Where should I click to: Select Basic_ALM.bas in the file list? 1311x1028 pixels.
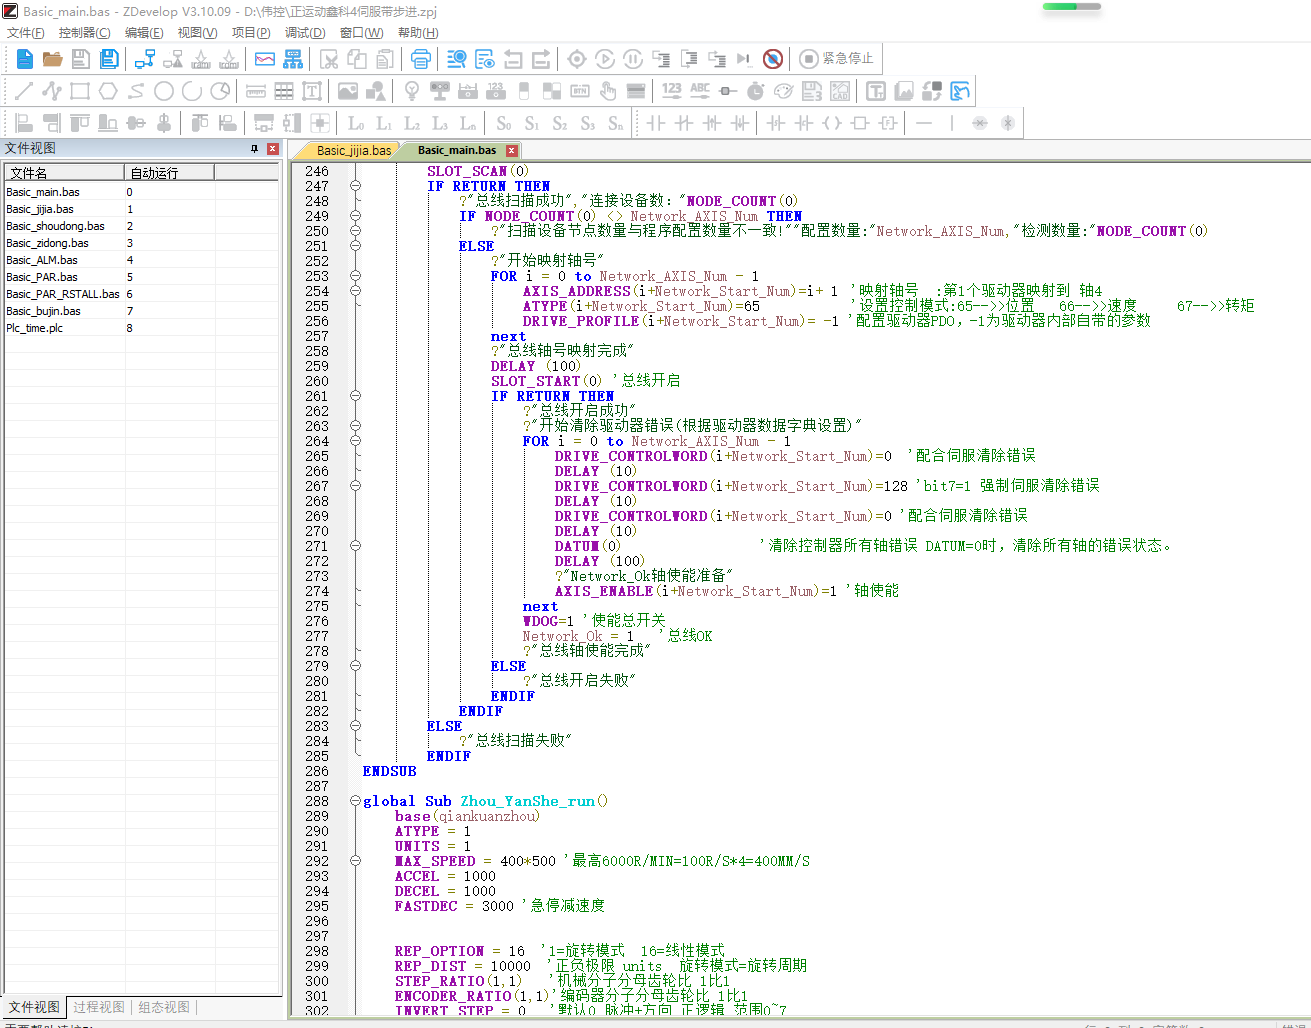42,260
